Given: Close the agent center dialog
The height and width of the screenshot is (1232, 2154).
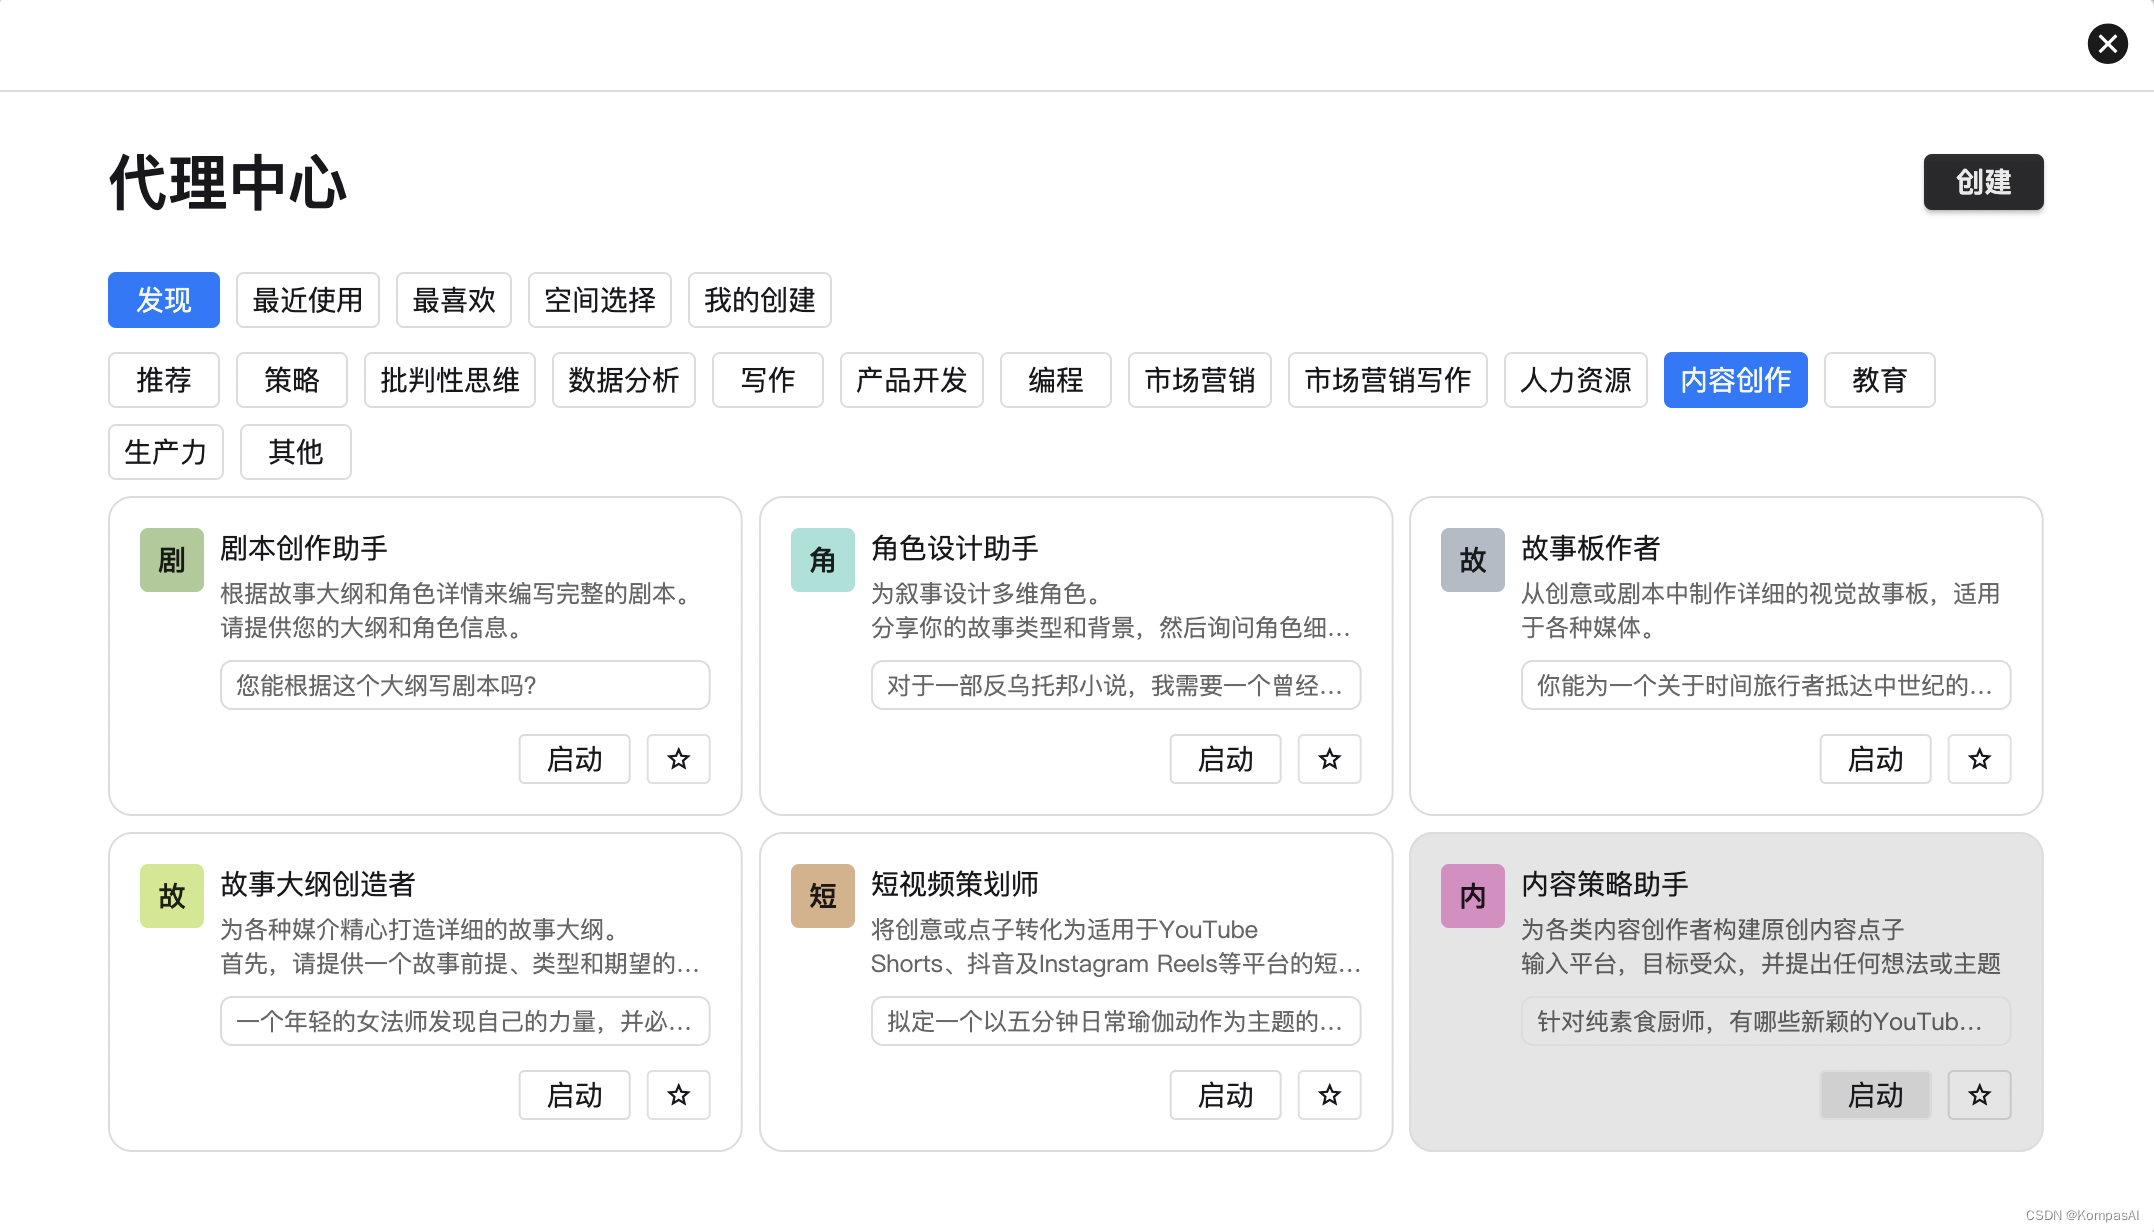Looking at the screenshot, I should [x=2107, y=44].
